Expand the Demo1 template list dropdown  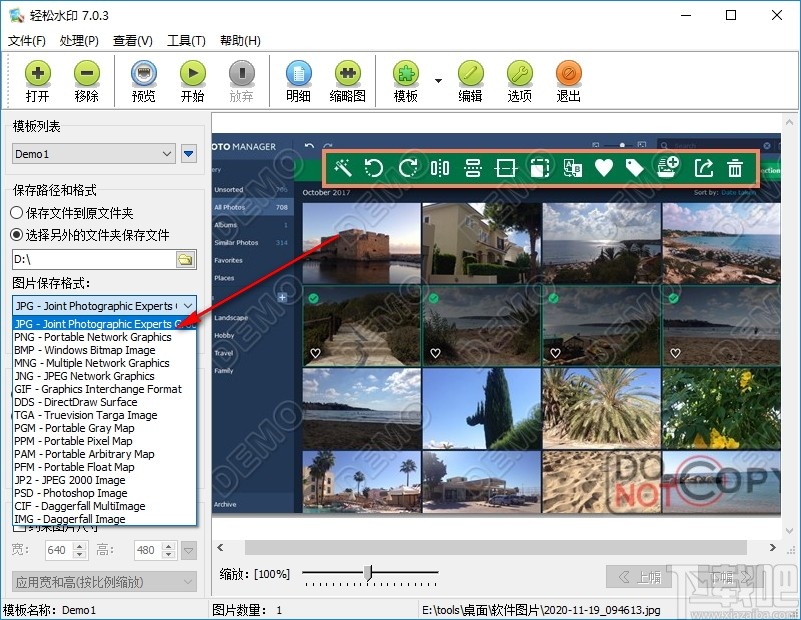tap(167, 154)
